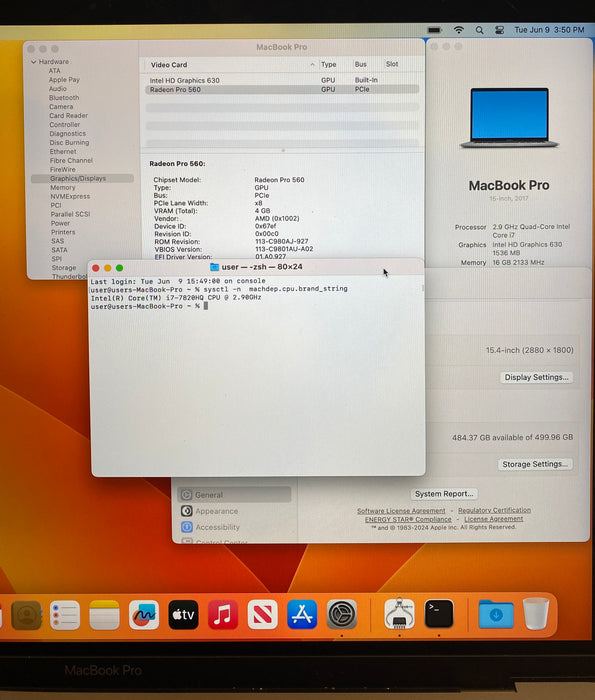Open Software License Agreement link
This screenshot has height=700, width=595.
point(401,511)
